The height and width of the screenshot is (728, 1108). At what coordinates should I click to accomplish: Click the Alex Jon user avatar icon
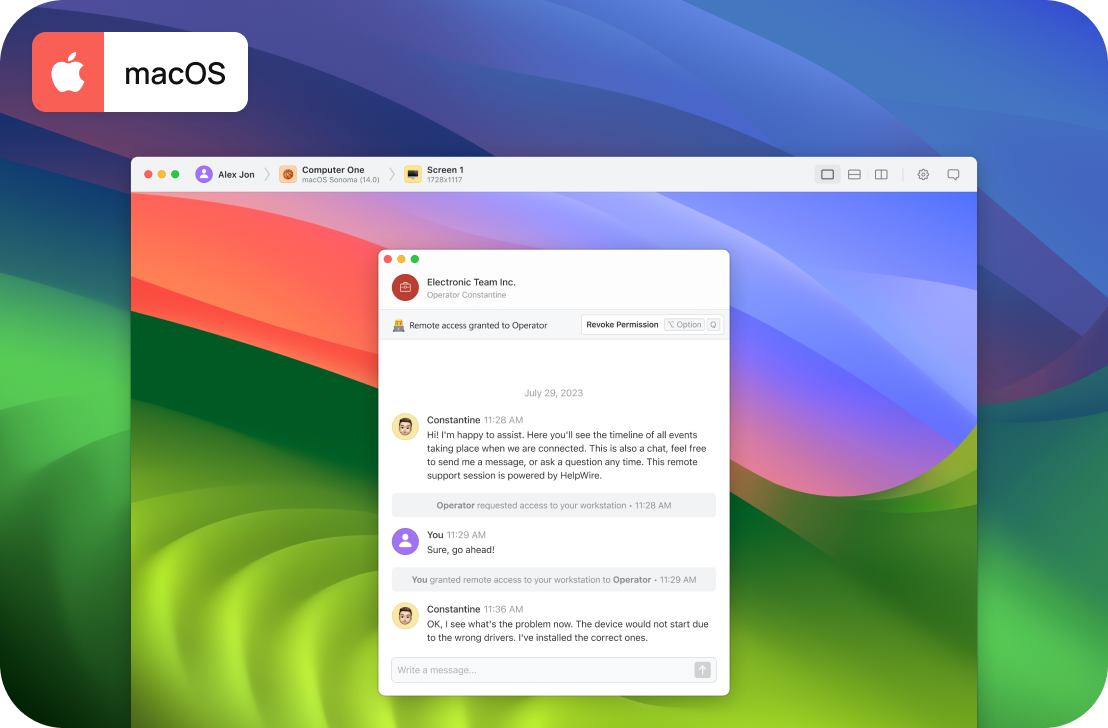click(204, 175)
